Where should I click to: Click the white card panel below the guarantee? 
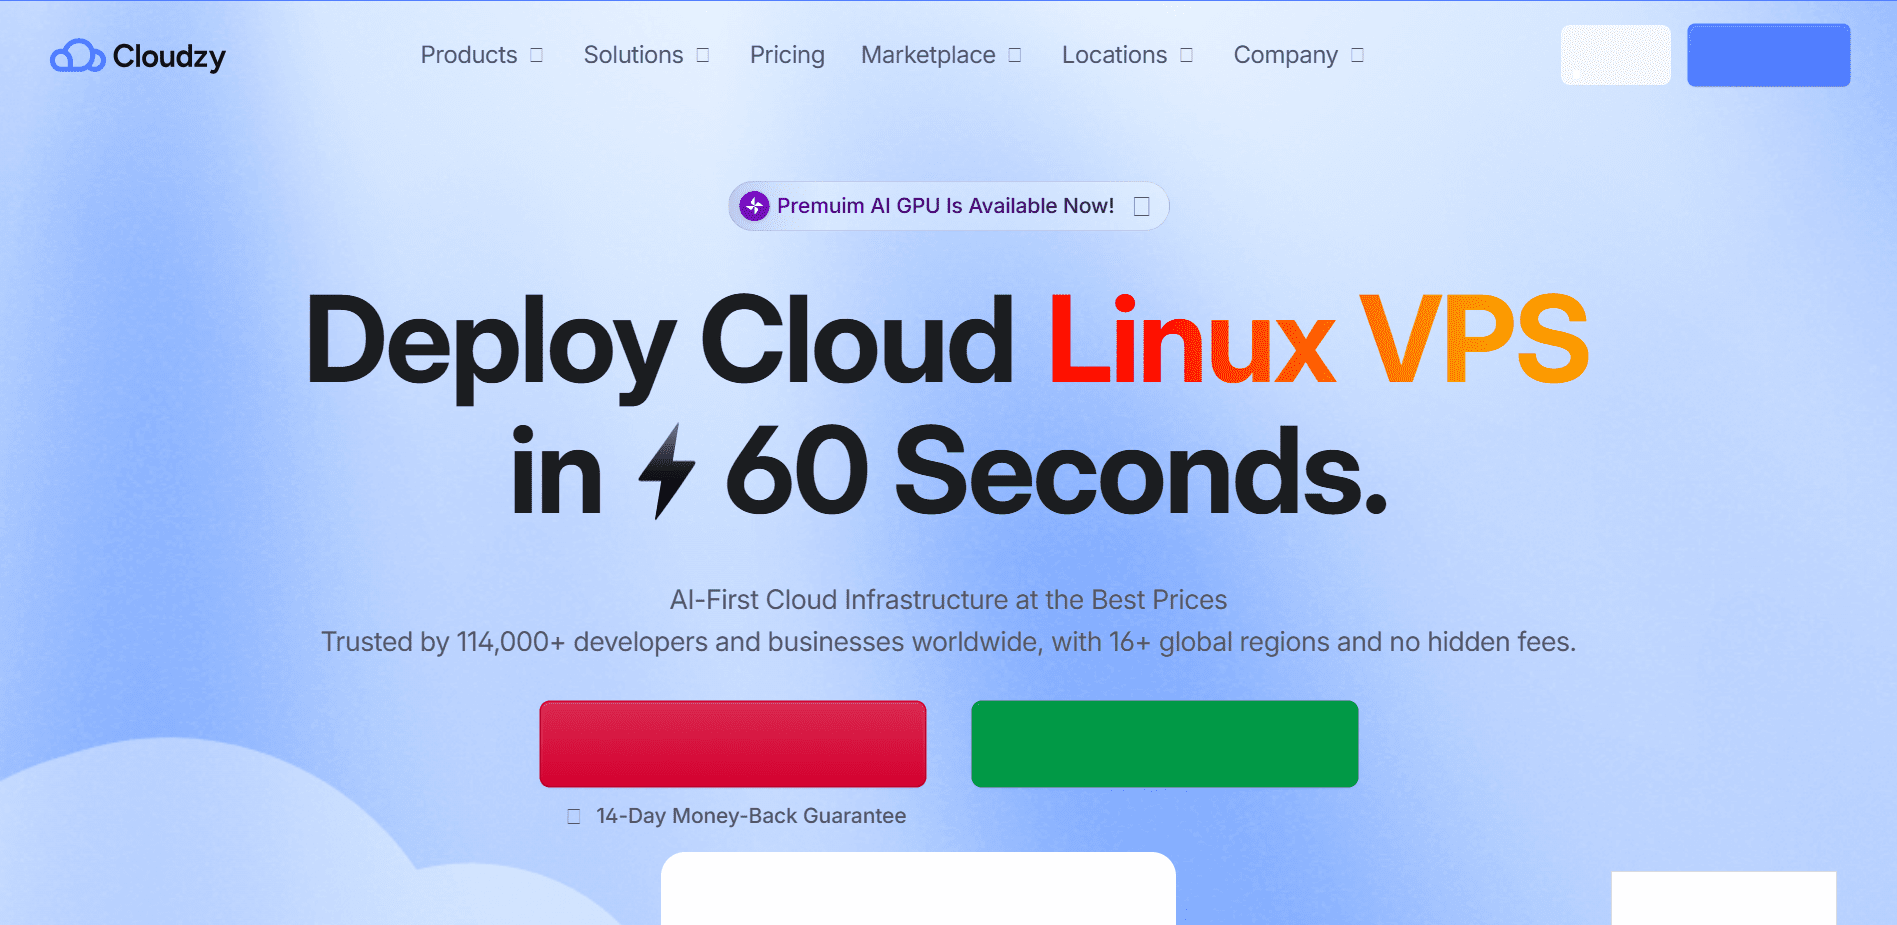[x=918, y=888]
